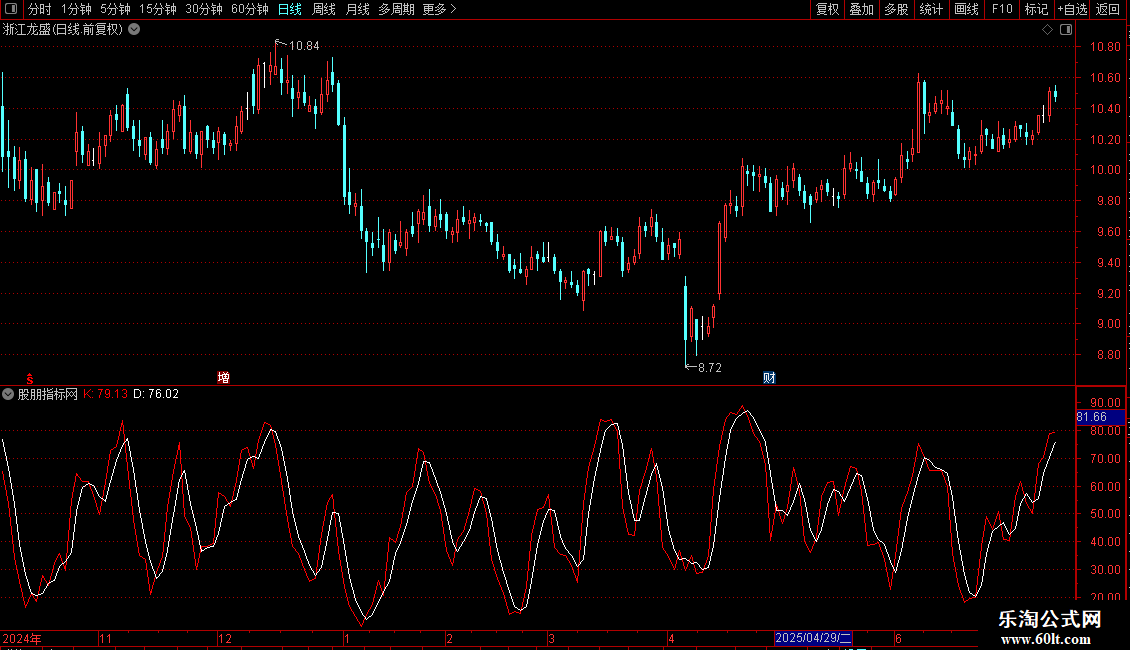This screenshot has width=1130, height=650.
Task: Click 返回 to go back
Action: pos(1108,9)
